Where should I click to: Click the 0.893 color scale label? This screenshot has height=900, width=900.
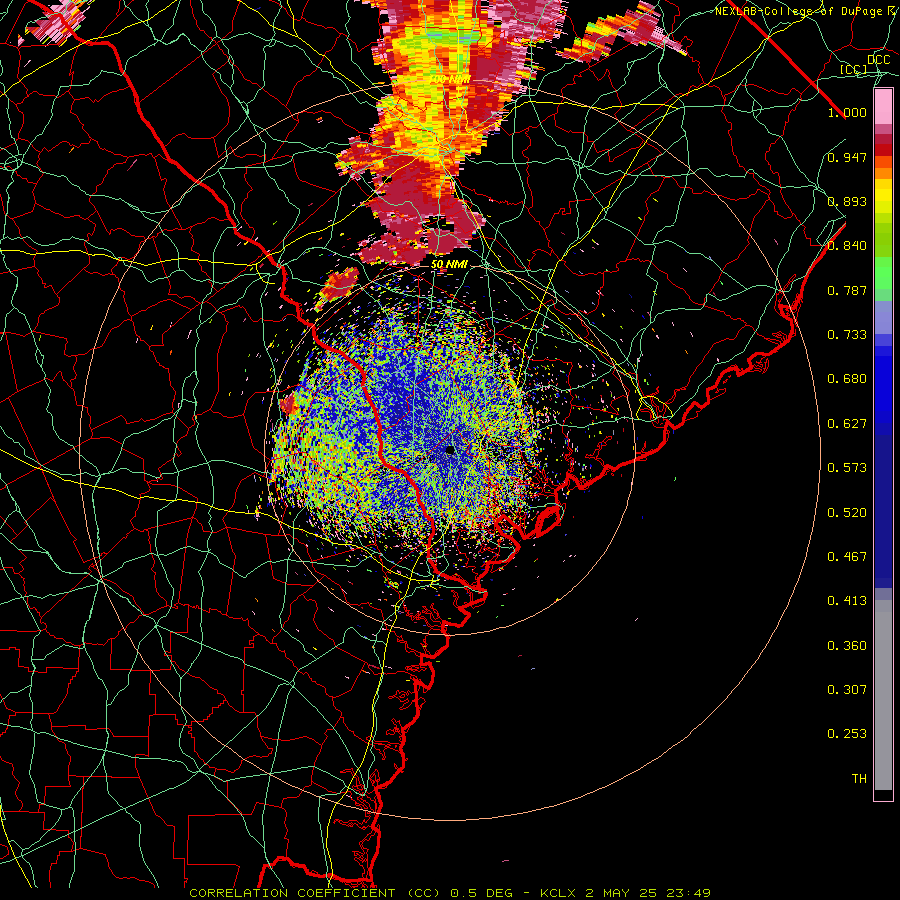pos(847,201)
